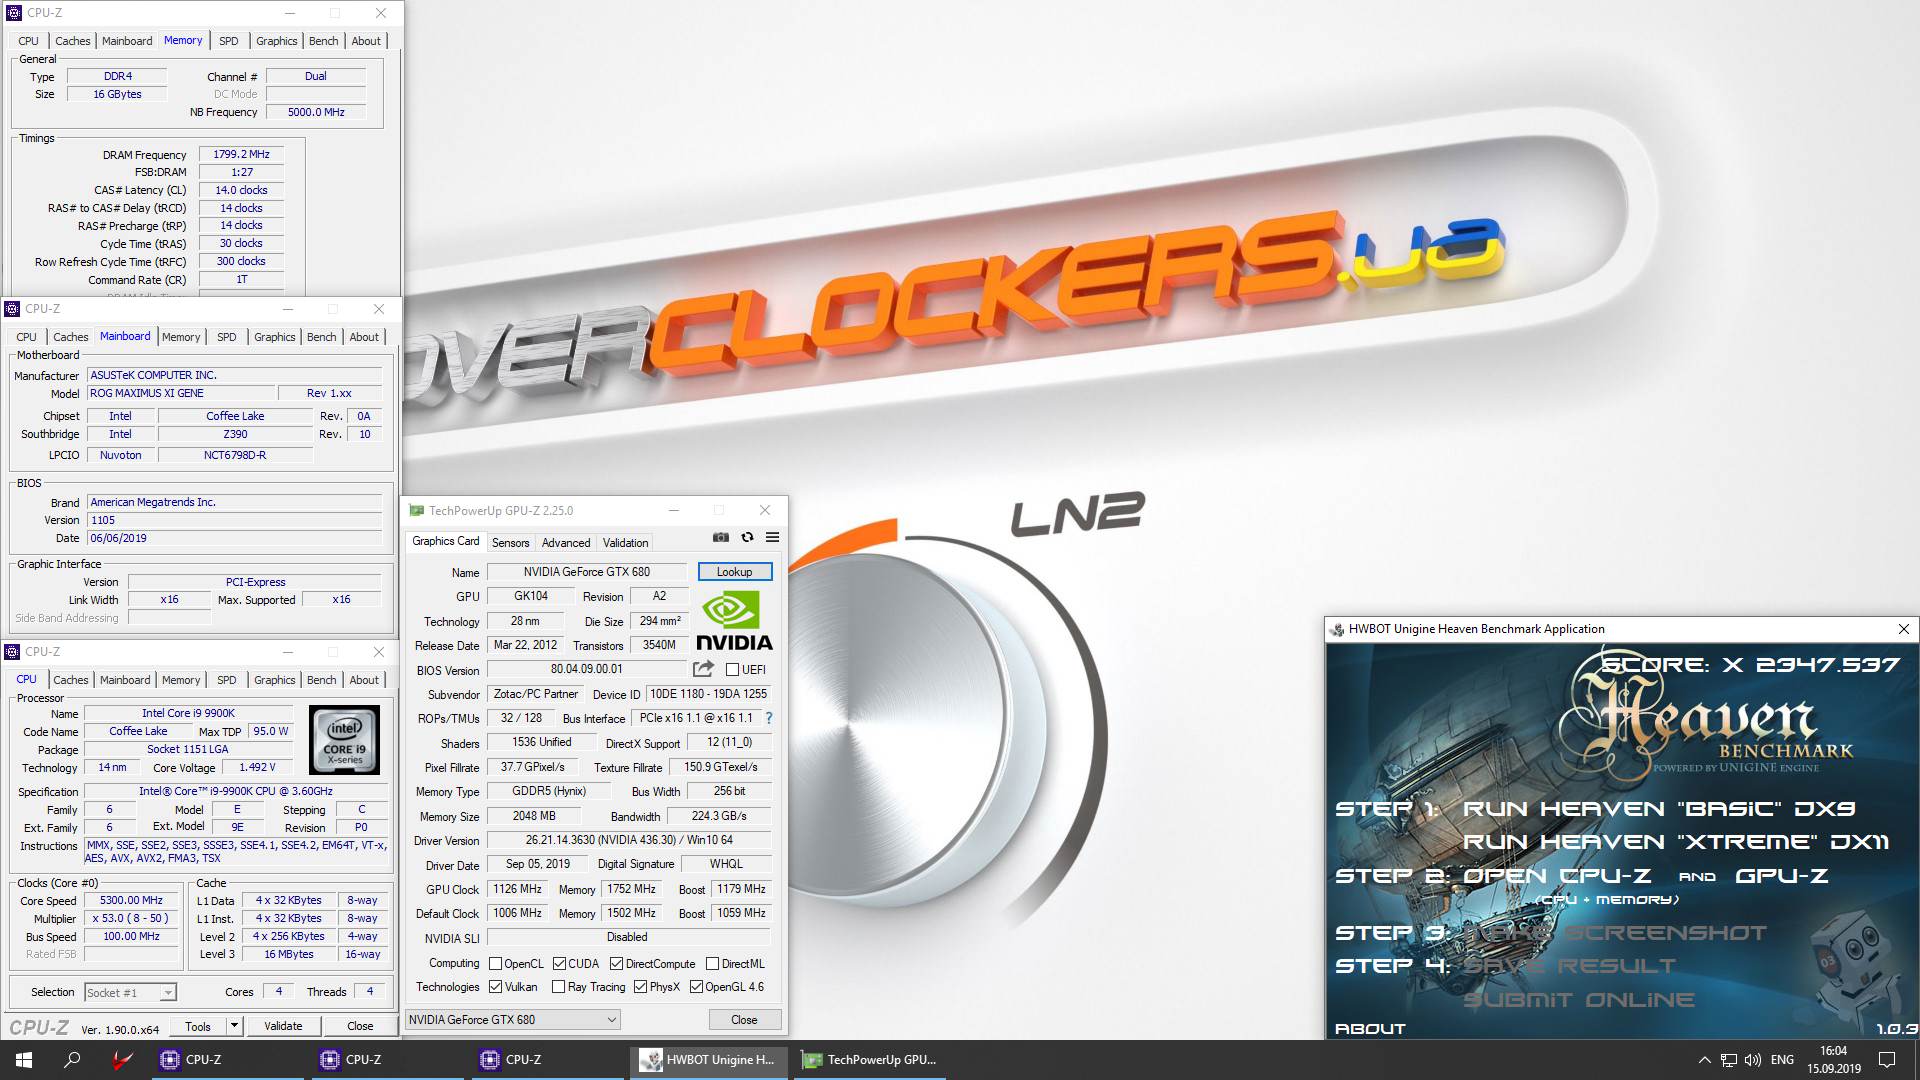The image size is (1920, 1080).
Task: Click the CPU-Z Validate button
Action: [283, 1026]
